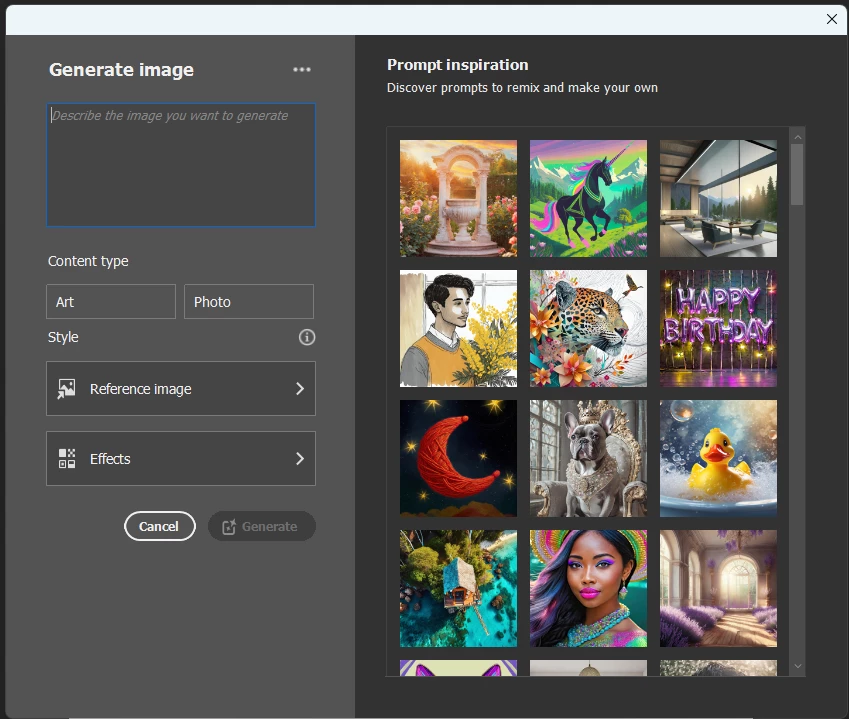849x719 pixels.
Task: Open the three-dot more options menu
Action: coord(302,69)
